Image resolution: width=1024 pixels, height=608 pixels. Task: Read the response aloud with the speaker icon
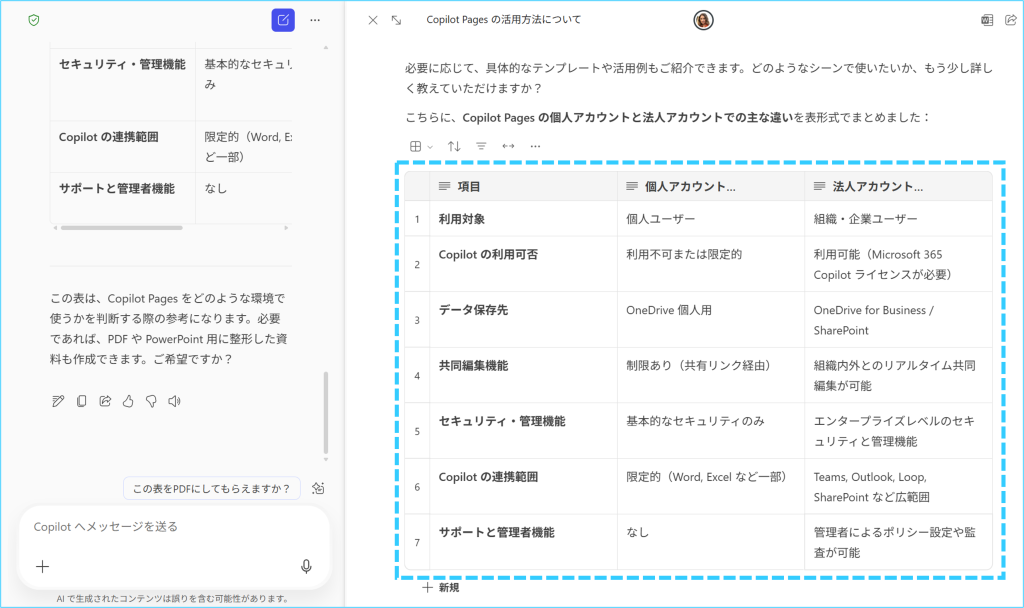(174, 401)
